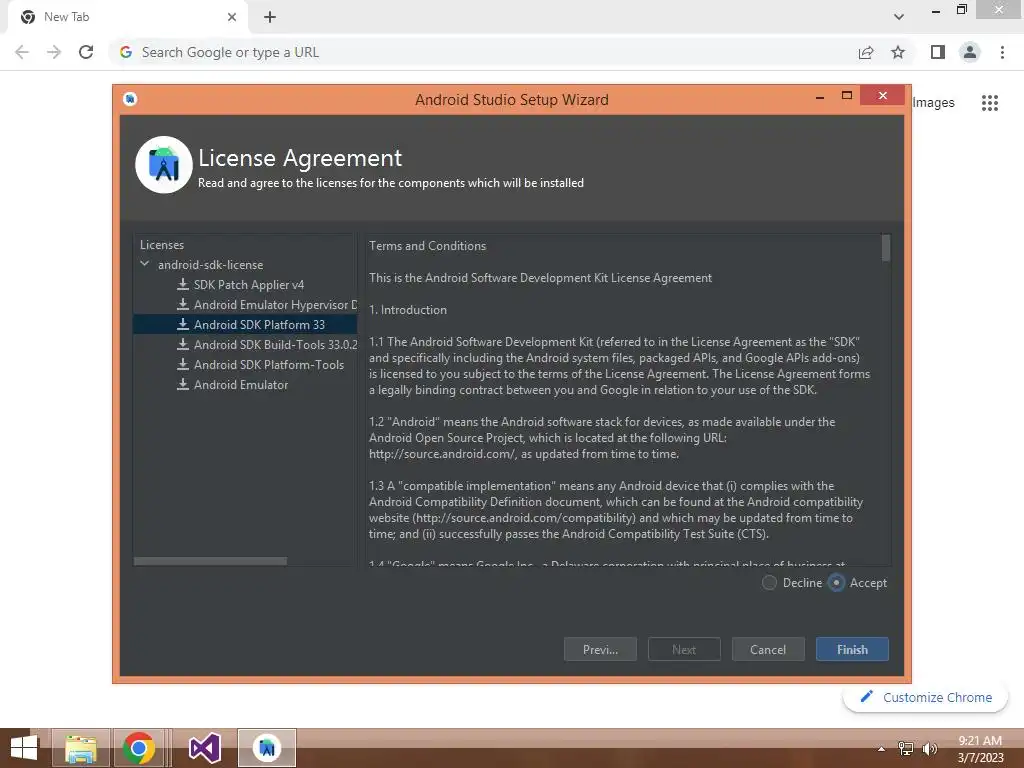Viewport: 1024px width, 768px height.
Task: Click the volume icon in system tray
Action: pyautogui.click(x=930, y=748)
